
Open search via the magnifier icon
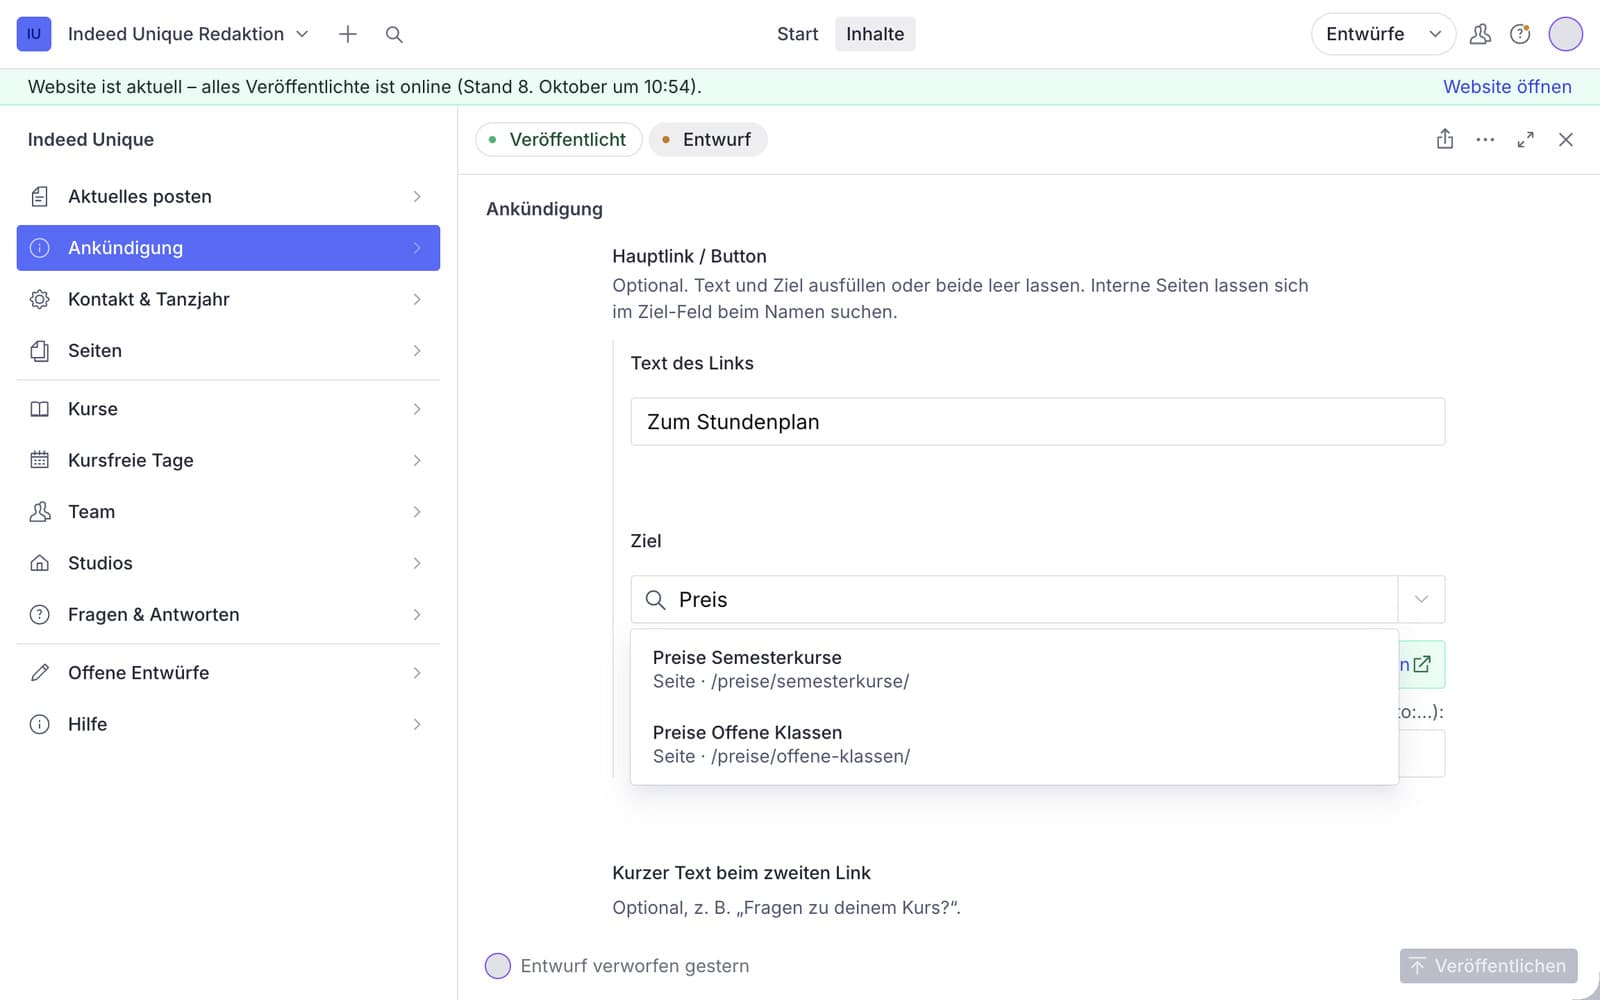[394, 34]
